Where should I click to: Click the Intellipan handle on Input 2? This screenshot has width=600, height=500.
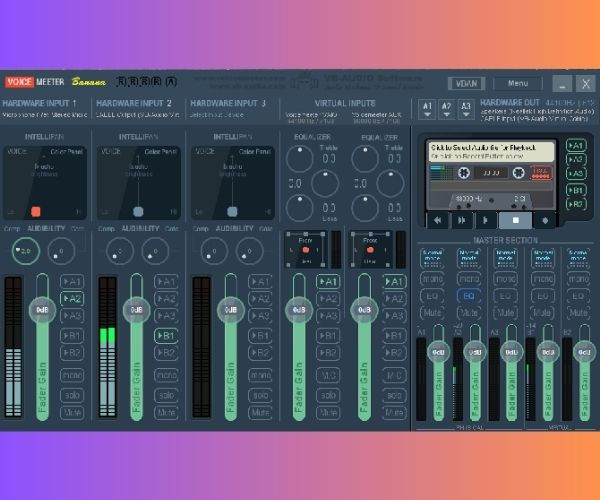138,212
